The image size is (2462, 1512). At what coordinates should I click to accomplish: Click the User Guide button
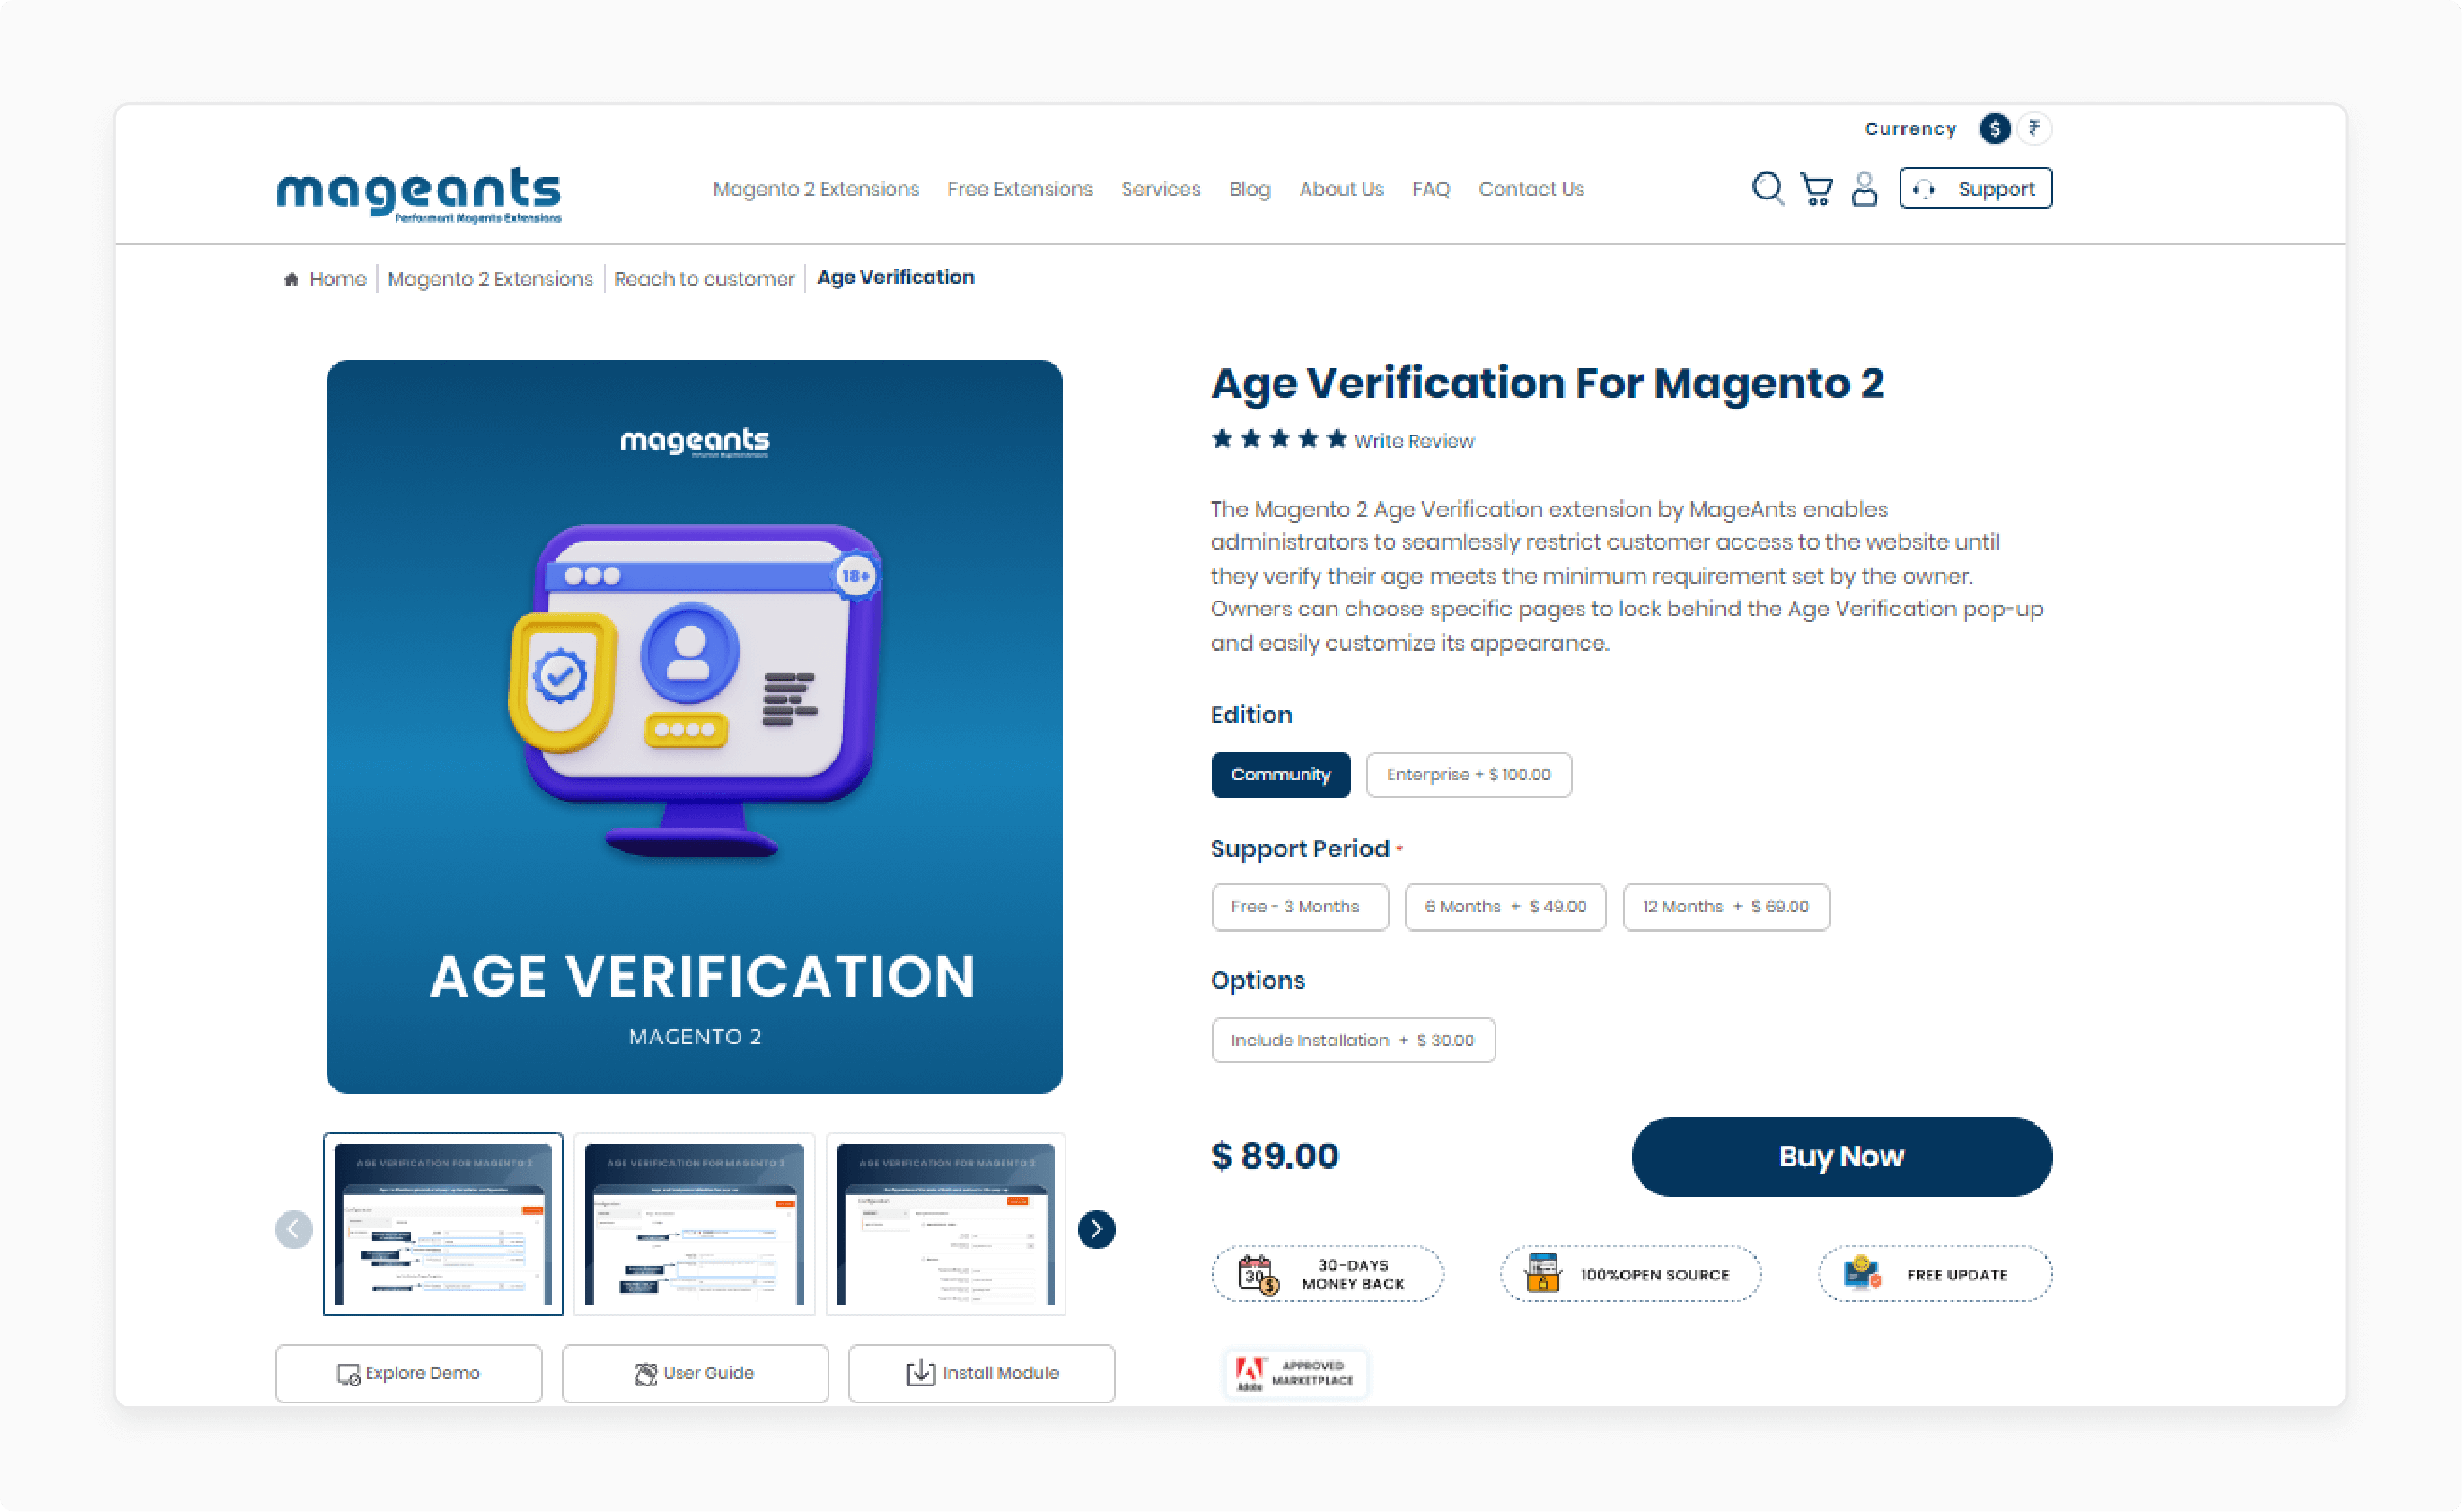695,1374
